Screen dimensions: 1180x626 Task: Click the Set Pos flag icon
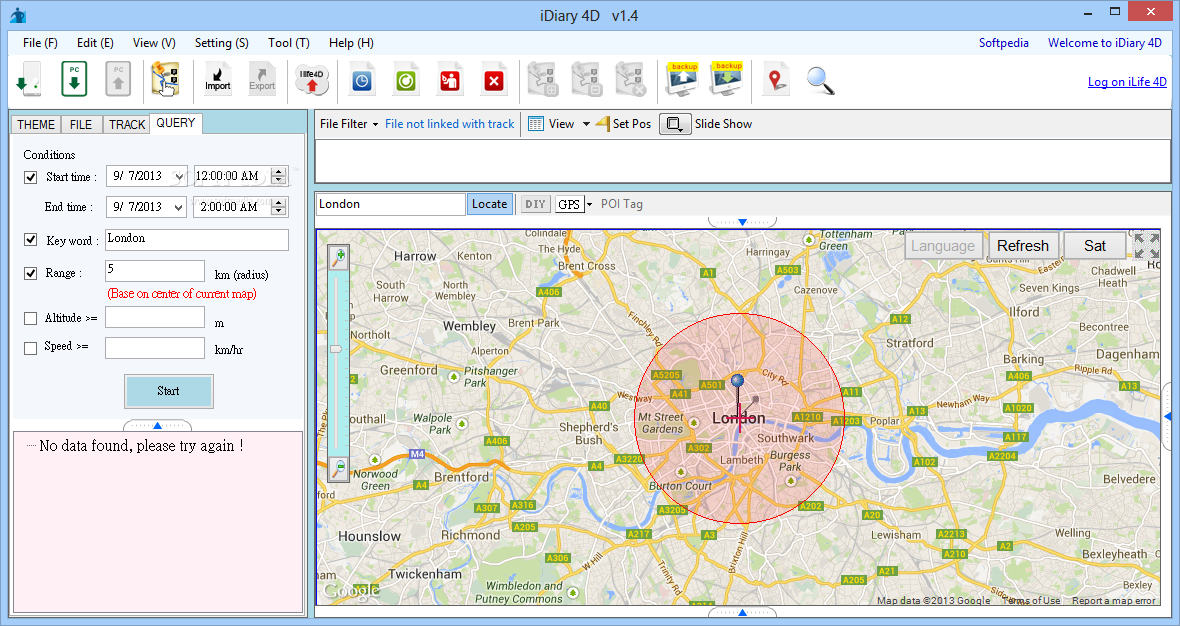point(603,123)
